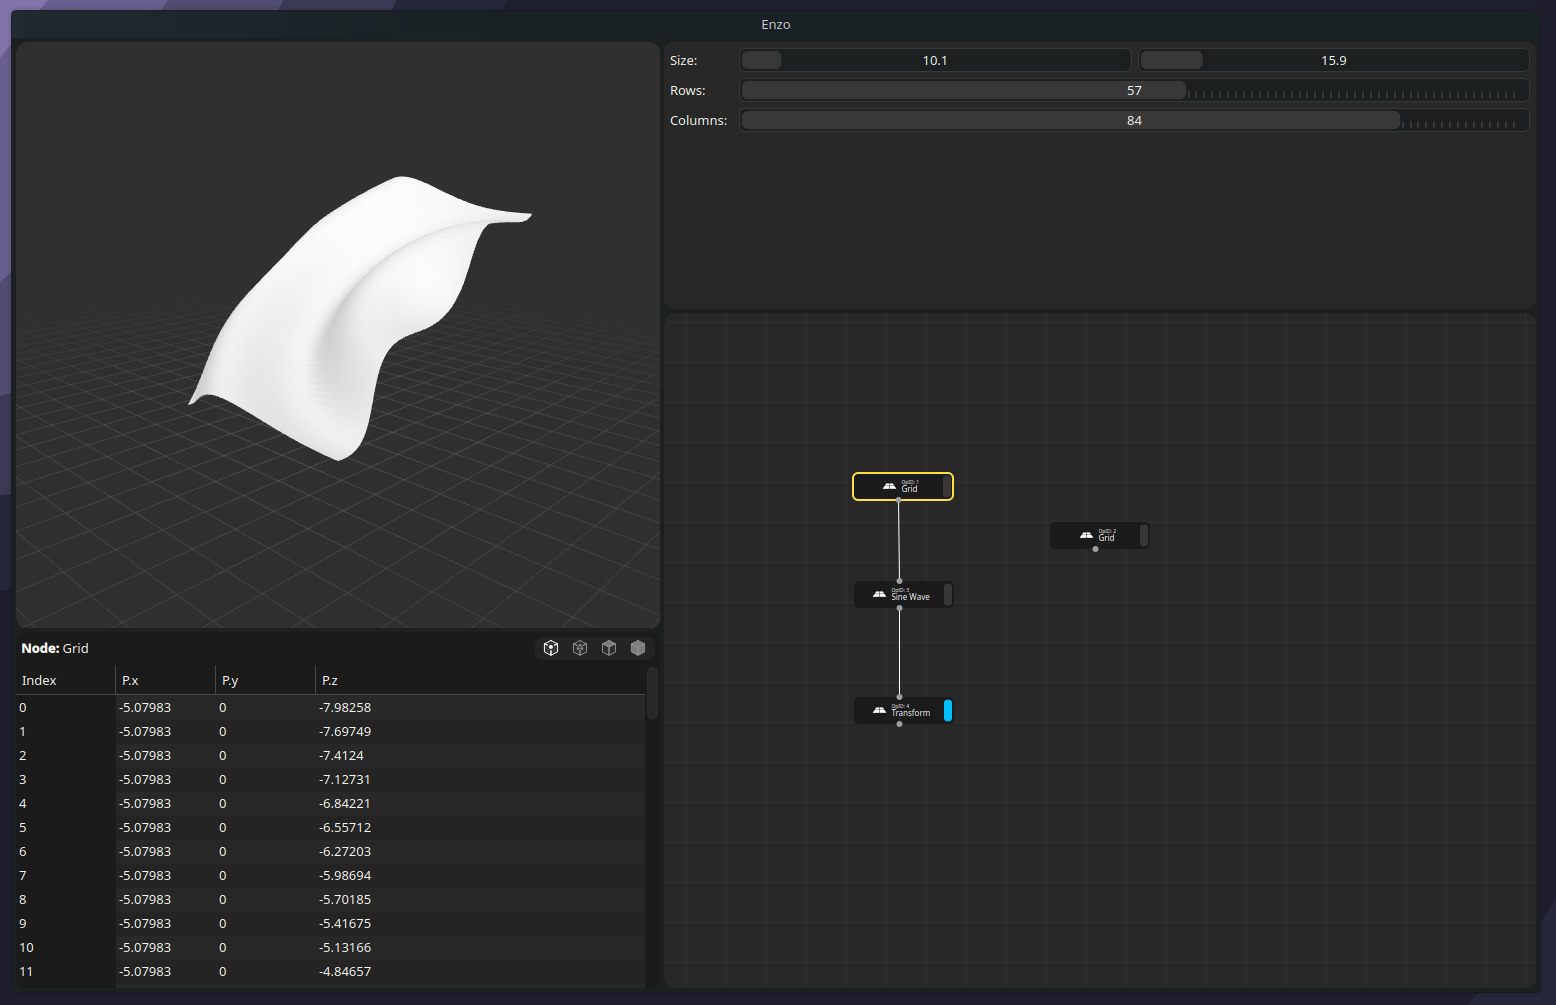Select the solid cube shading icon
The image size is (1556, 1005).
(x=609, y=647)
